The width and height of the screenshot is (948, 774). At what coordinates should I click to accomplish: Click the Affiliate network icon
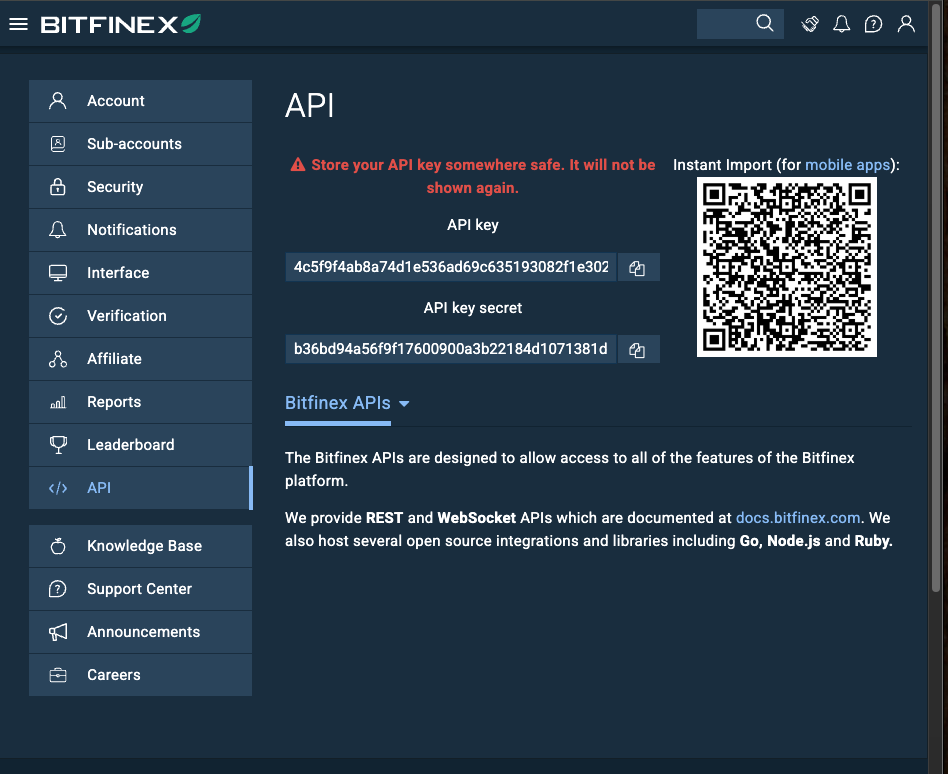point(58,359)
